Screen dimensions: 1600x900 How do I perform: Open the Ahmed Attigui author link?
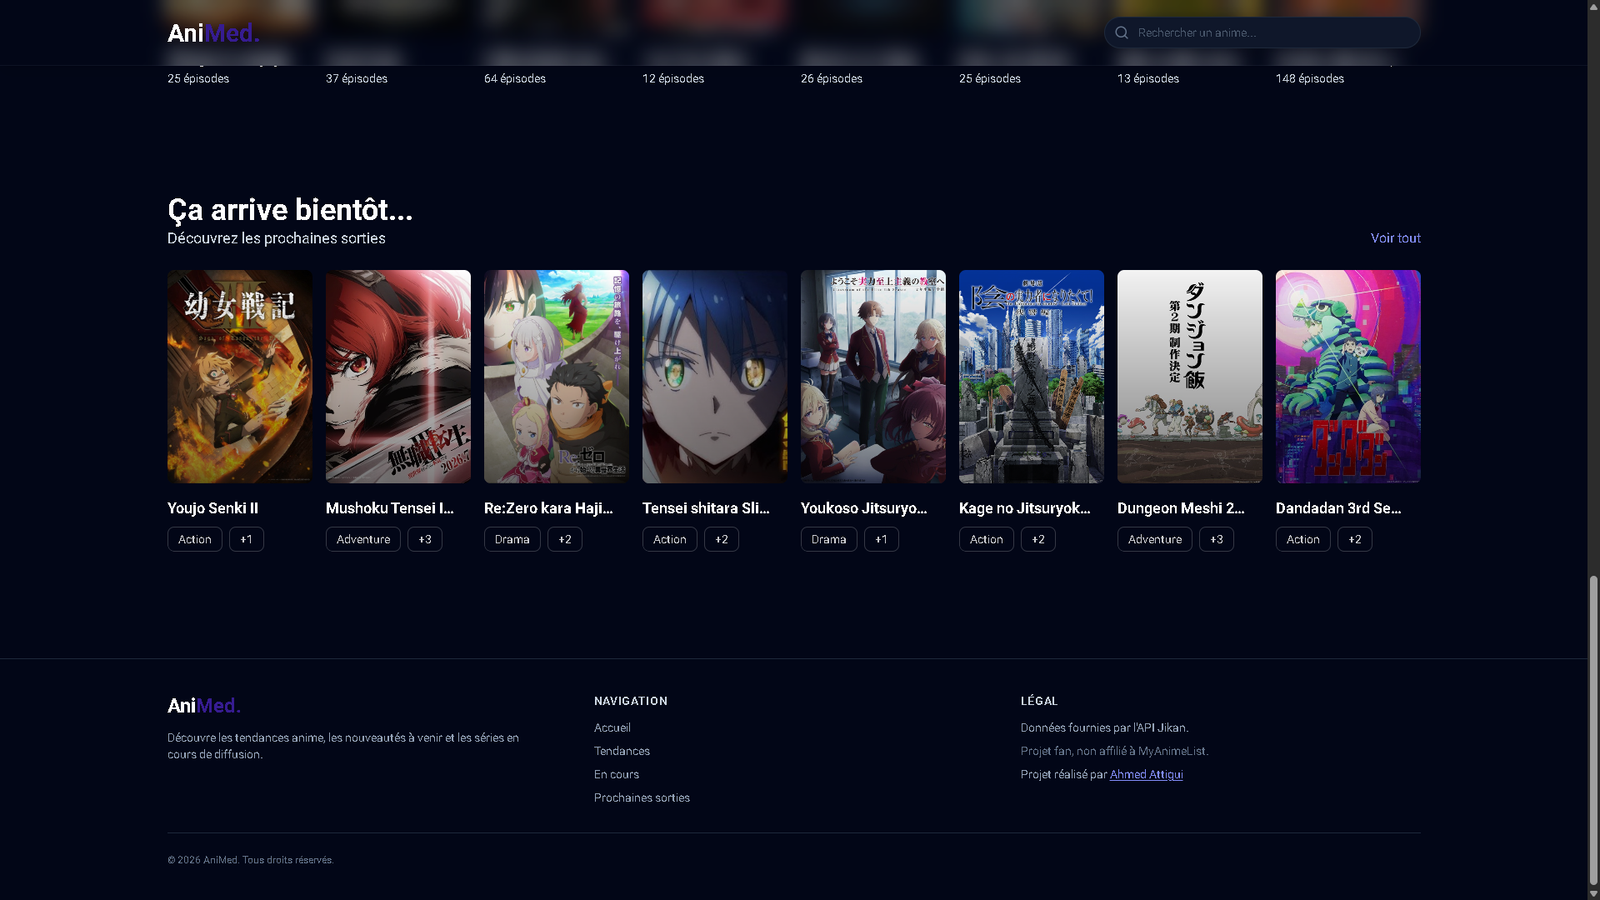(x=1146, y=774)
